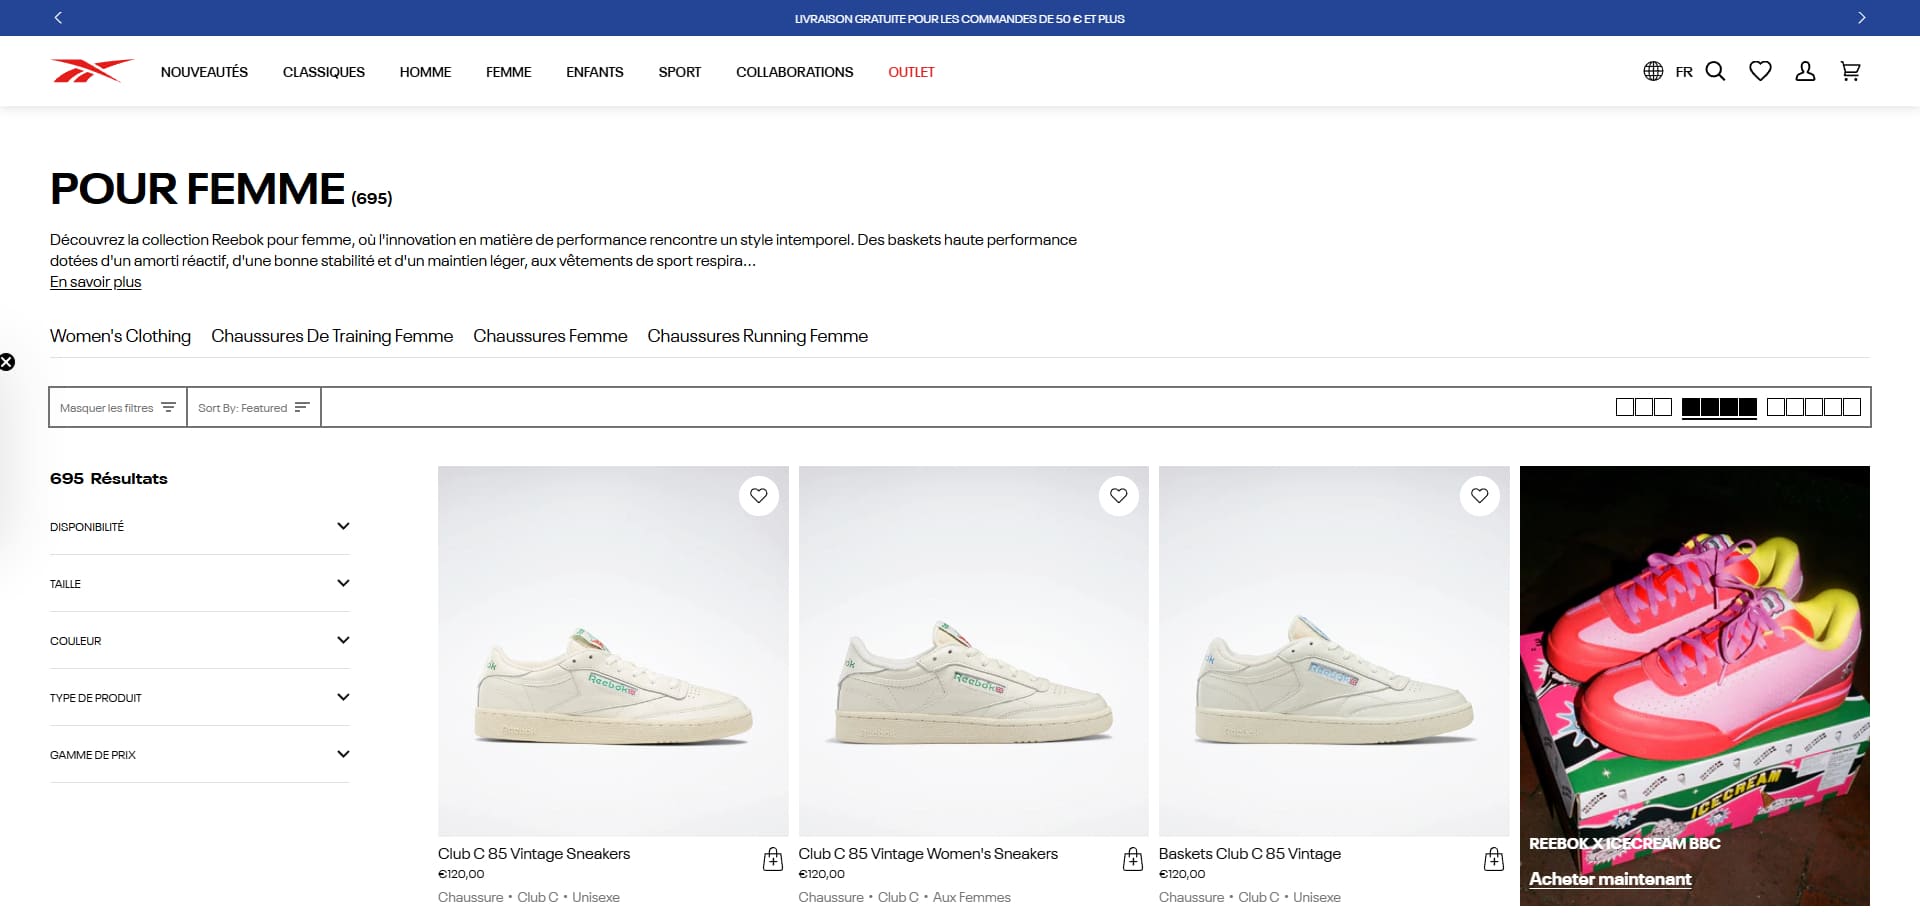Viewport: 1920px width, 919px height.
Task: Open the Homme menu
Action: coord(425,72)
